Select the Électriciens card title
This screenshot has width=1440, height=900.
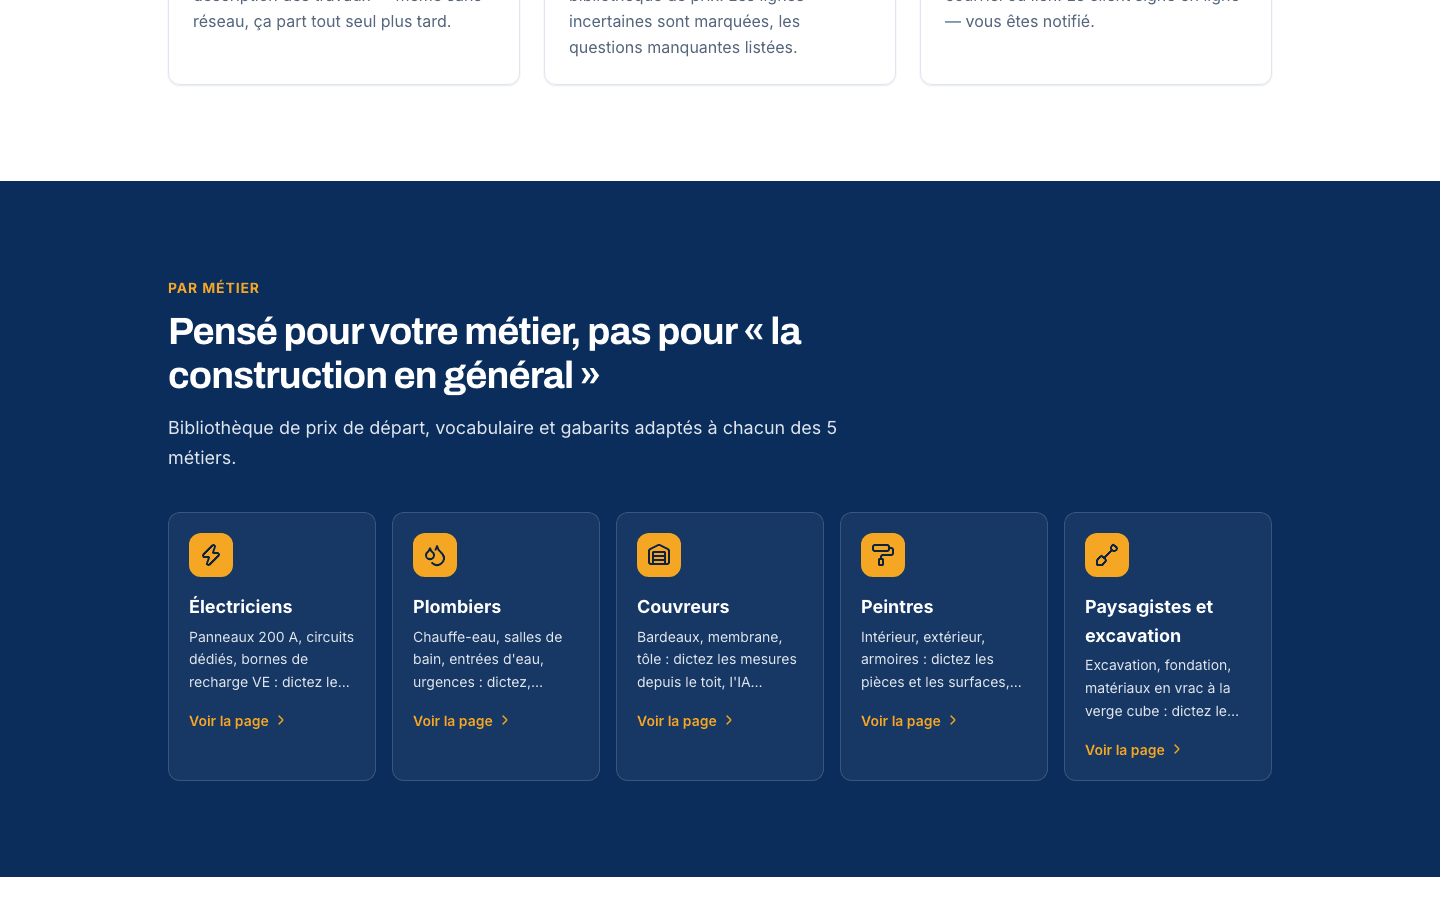(241, 607)
